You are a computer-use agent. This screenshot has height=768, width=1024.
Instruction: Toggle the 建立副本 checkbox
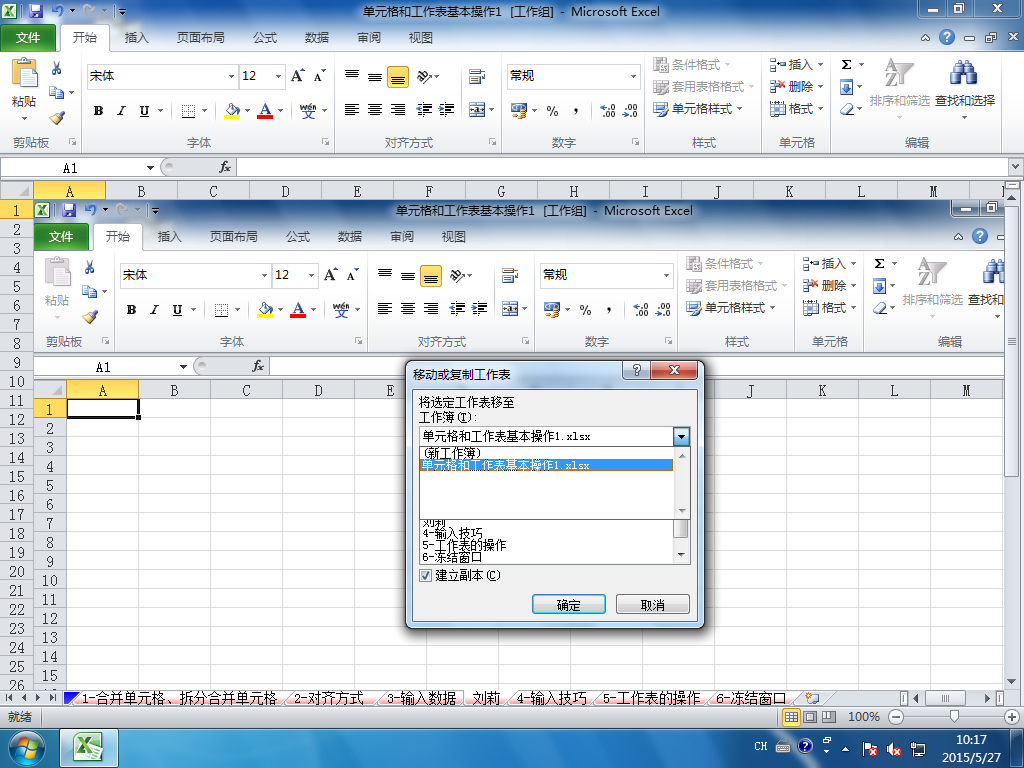point(425,575)
